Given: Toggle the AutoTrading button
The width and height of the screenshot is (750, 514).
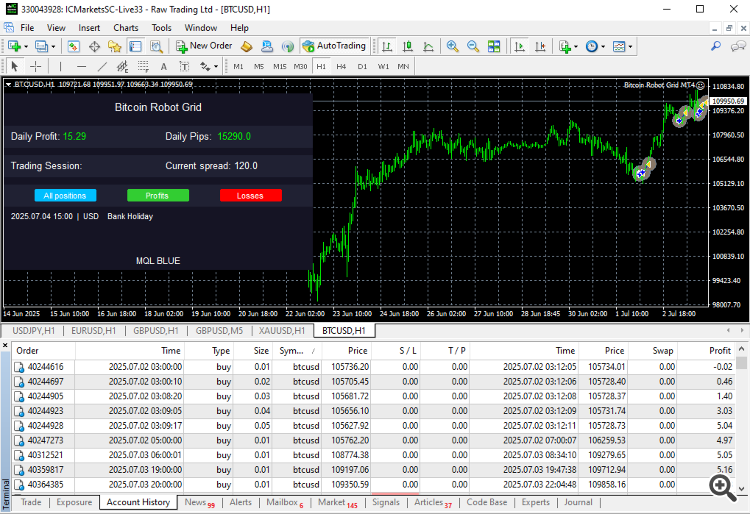Looking at the screenshot, I should click(x=334, y=46).
